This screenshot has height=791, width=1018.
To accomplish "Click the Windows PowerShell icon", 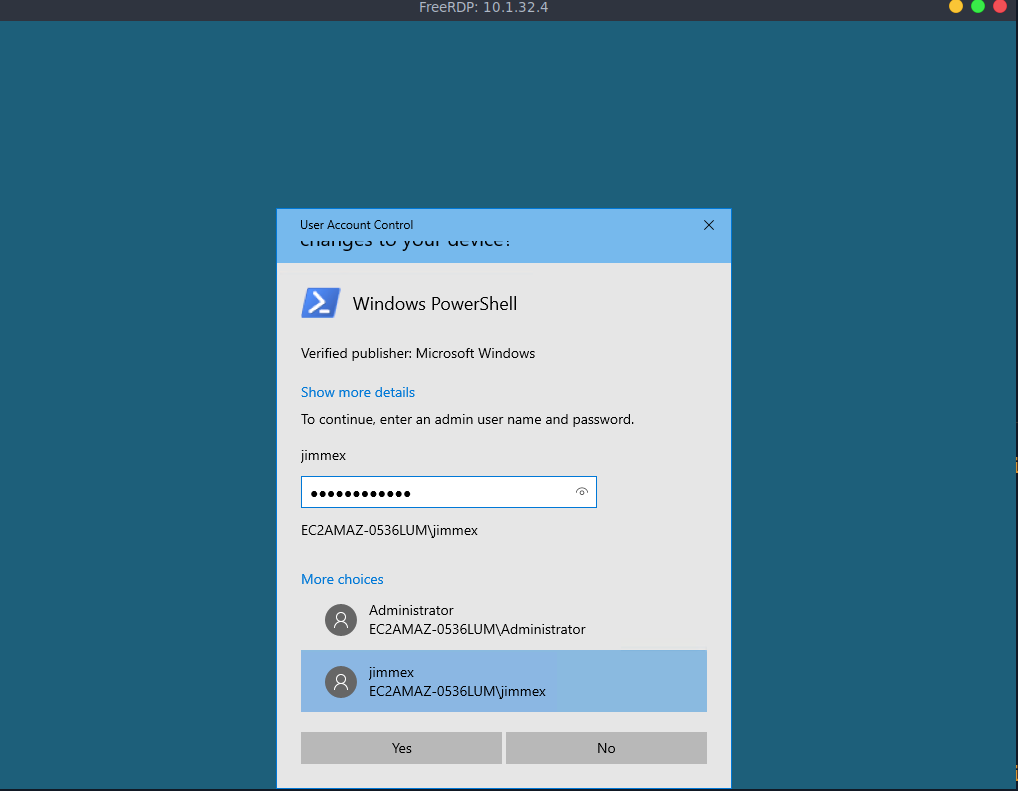I will point(321,303).
